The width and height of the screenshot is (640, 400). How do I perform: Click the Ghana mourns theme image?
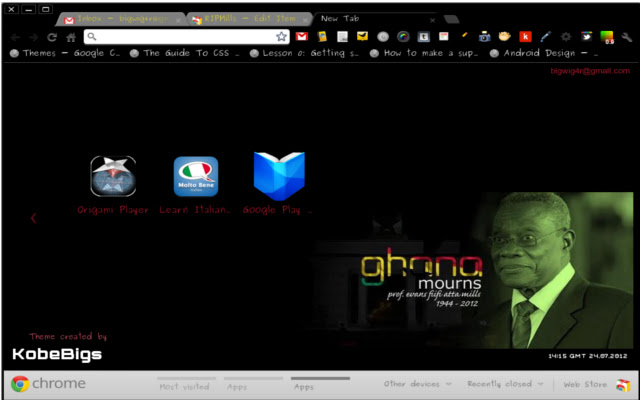473,270
